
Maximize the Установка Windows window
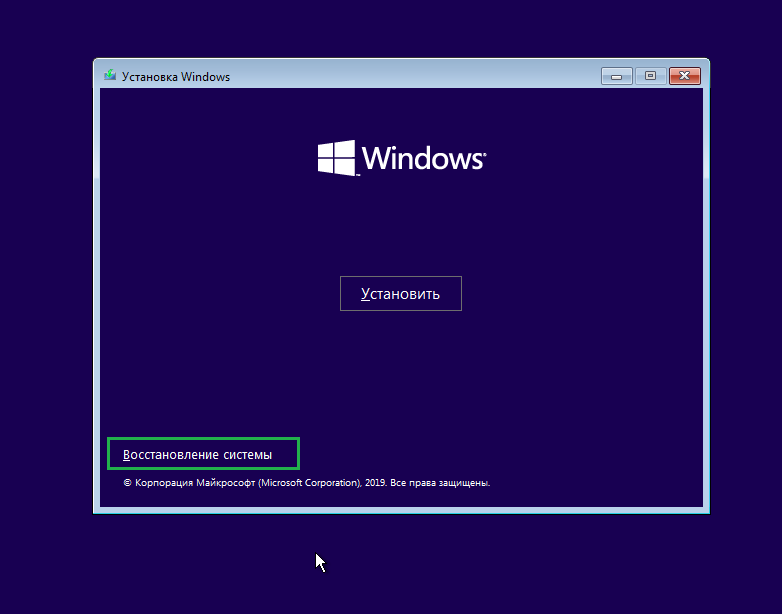(650, 76)
